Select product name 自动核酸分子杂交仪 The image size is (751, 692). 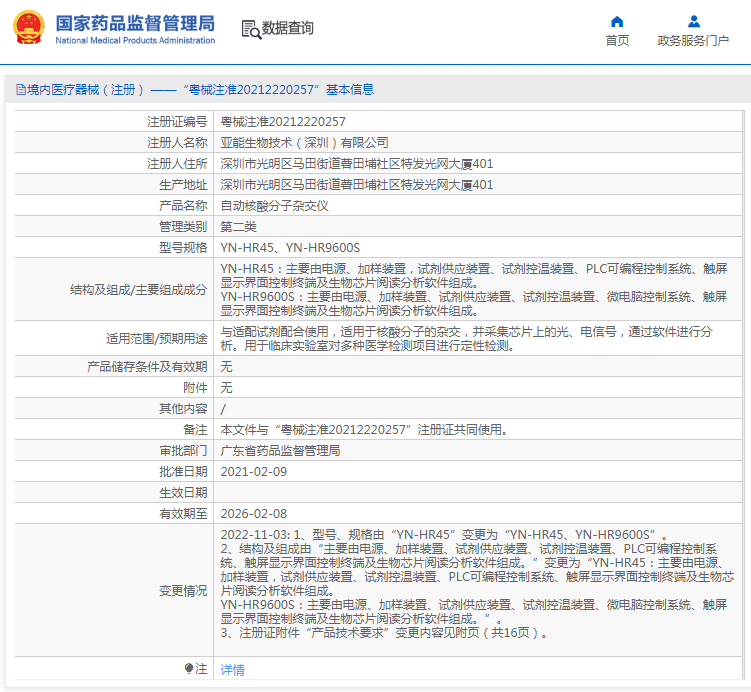[274, 206]
